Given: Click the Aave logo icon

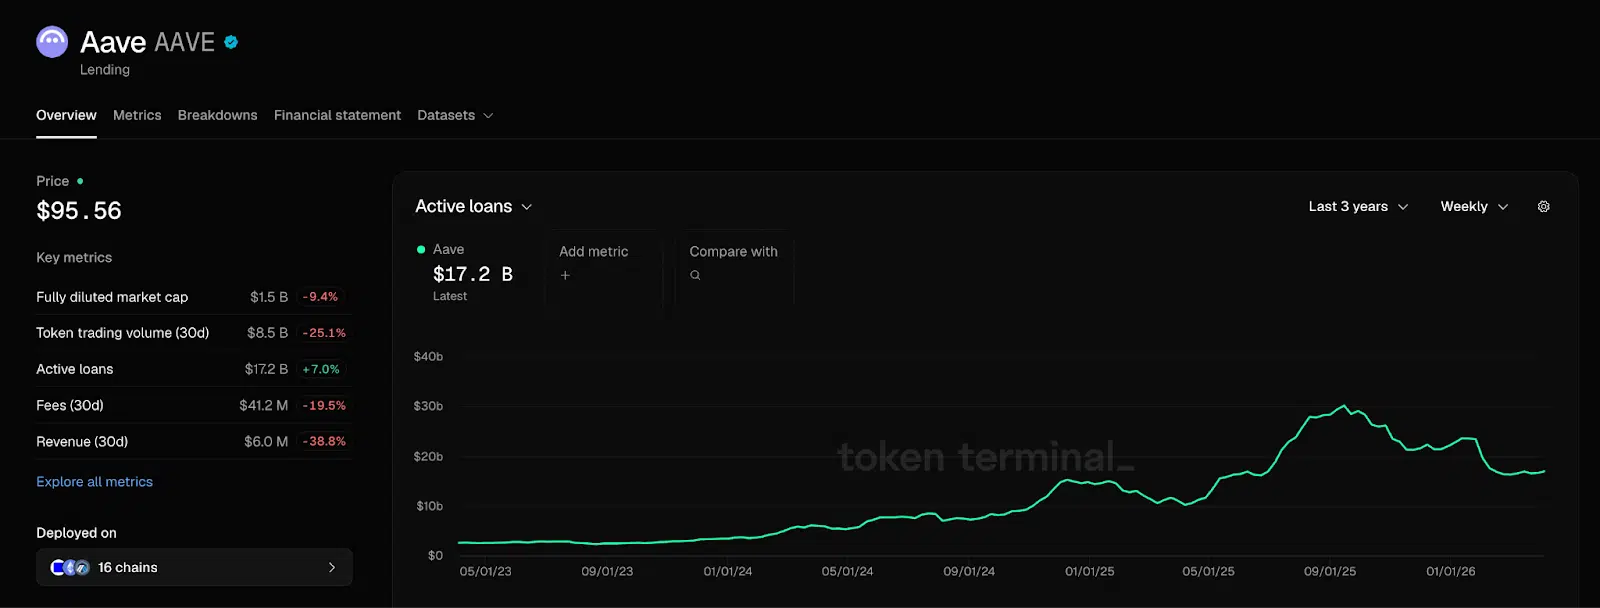Looking at the screenshot, I should tap(52, 42).
